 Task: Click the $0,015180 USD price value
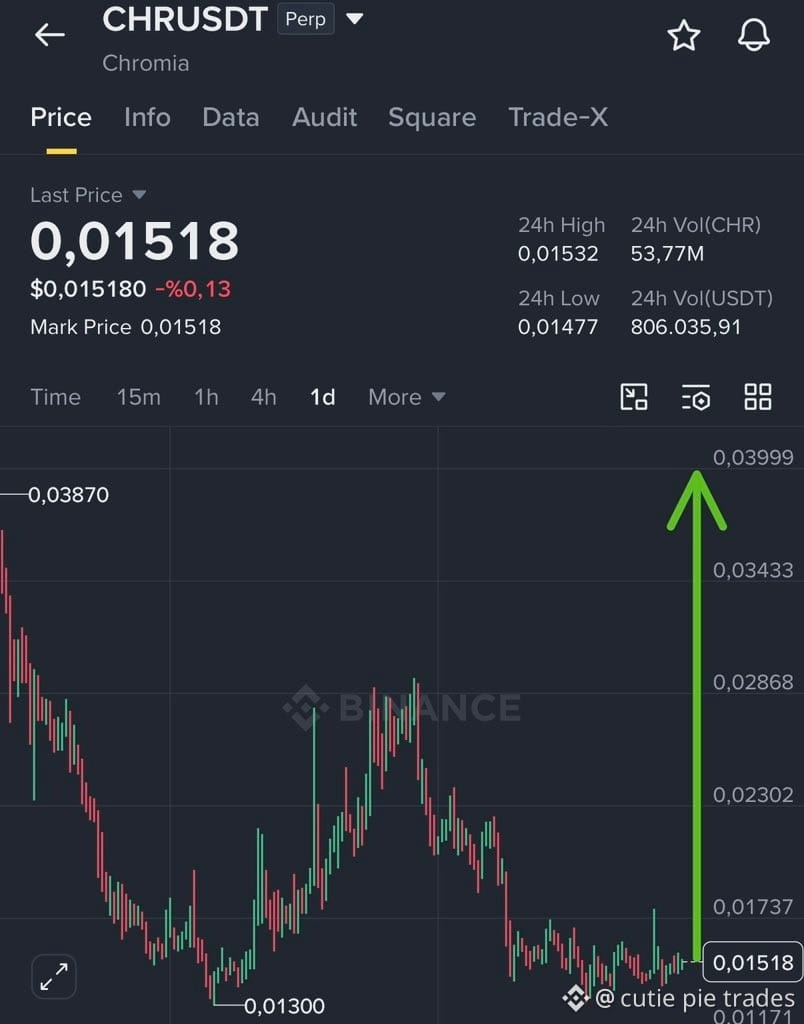click(x=88, y=289)
